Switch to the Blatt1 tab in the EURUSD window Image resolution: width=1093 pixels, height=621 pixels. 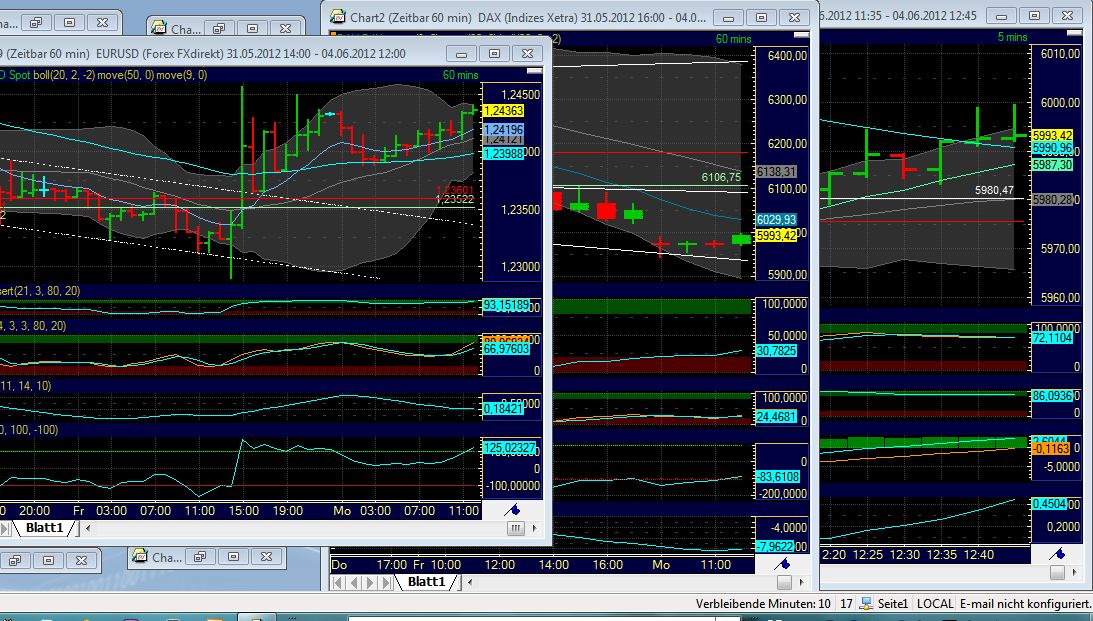45,527
